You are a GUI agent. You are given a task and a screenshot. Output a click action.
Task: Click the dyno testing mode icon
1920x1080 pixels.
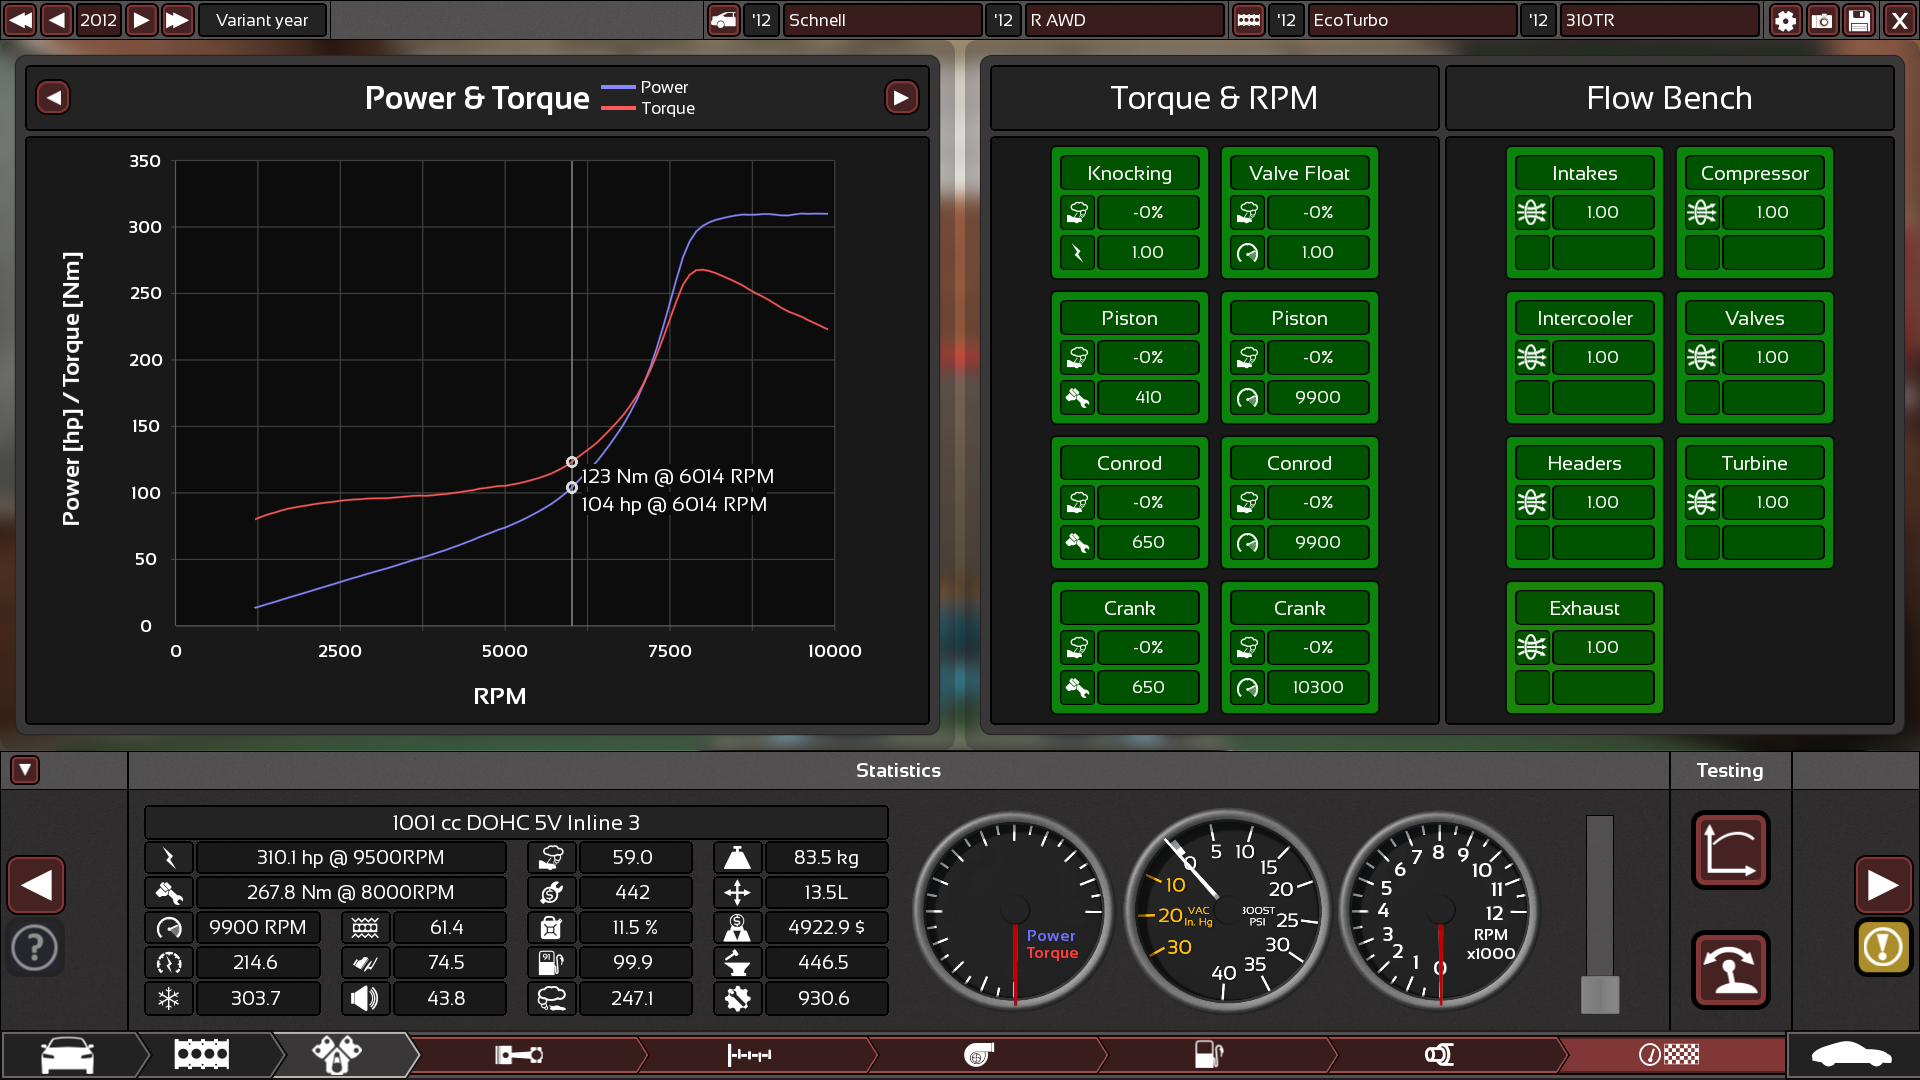(x=1730, y=970)
